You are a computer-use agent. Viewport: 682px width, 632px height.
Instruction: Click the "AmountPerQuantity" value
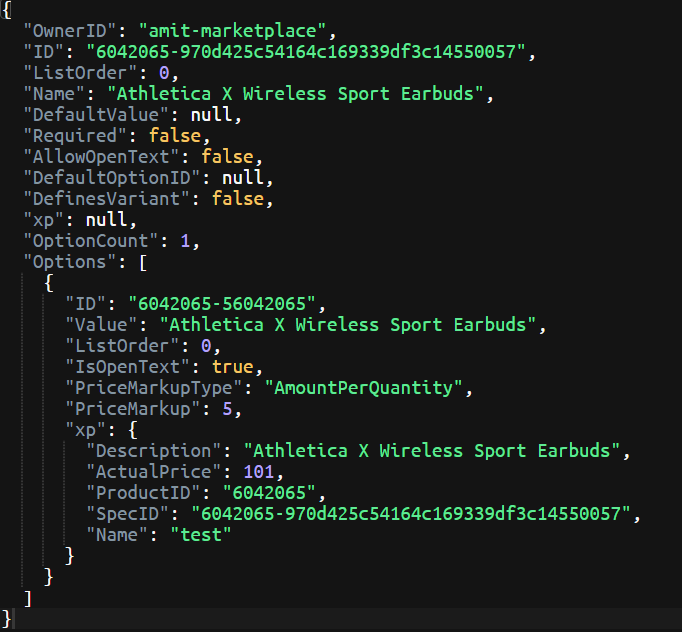pyautogui.click(x=363, y=388)
